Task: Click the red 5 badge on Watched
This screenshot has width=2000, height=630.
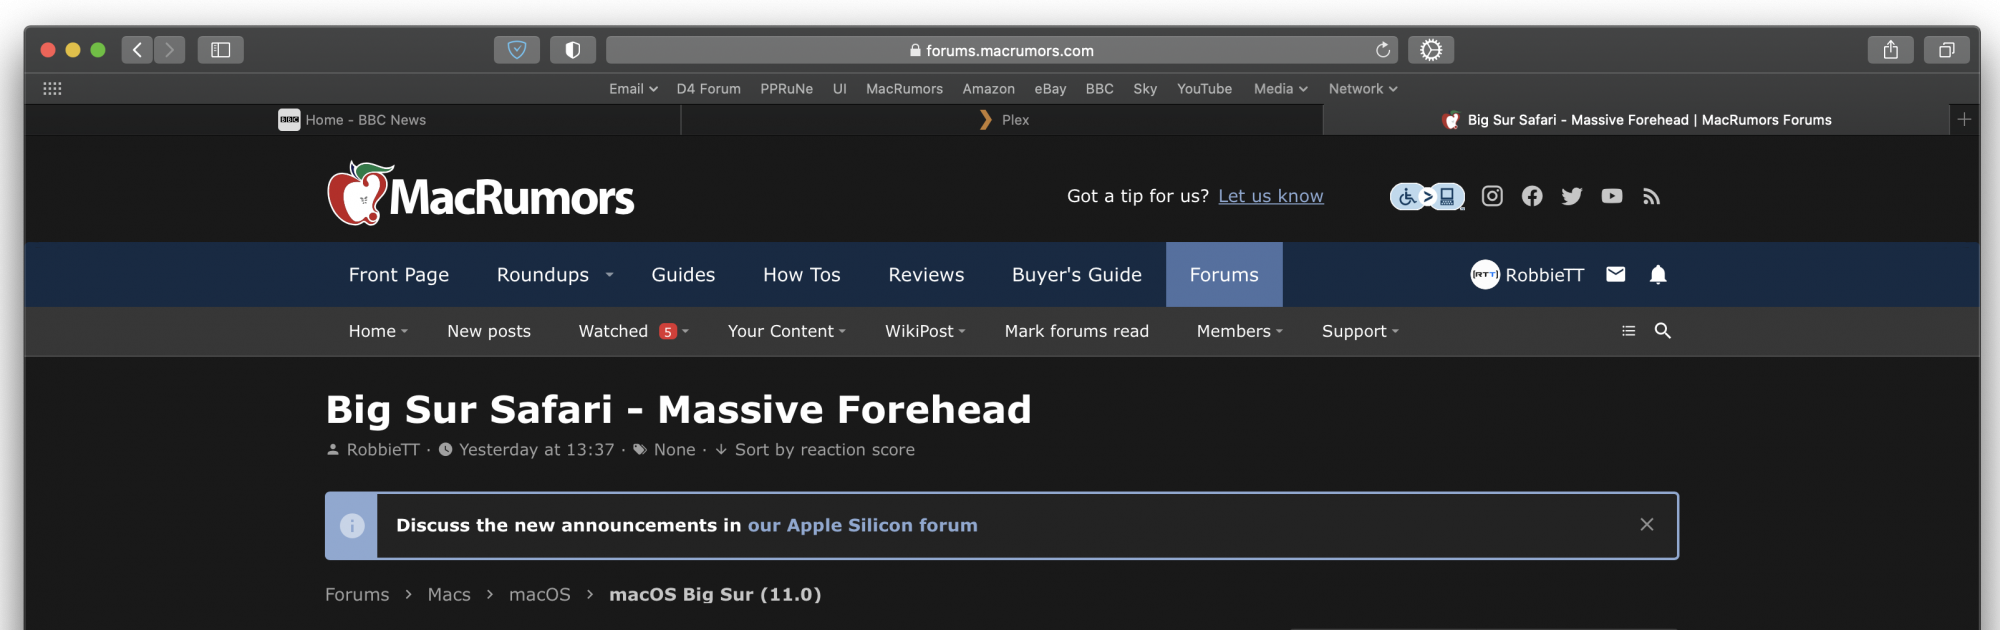Action: (668, 332)
